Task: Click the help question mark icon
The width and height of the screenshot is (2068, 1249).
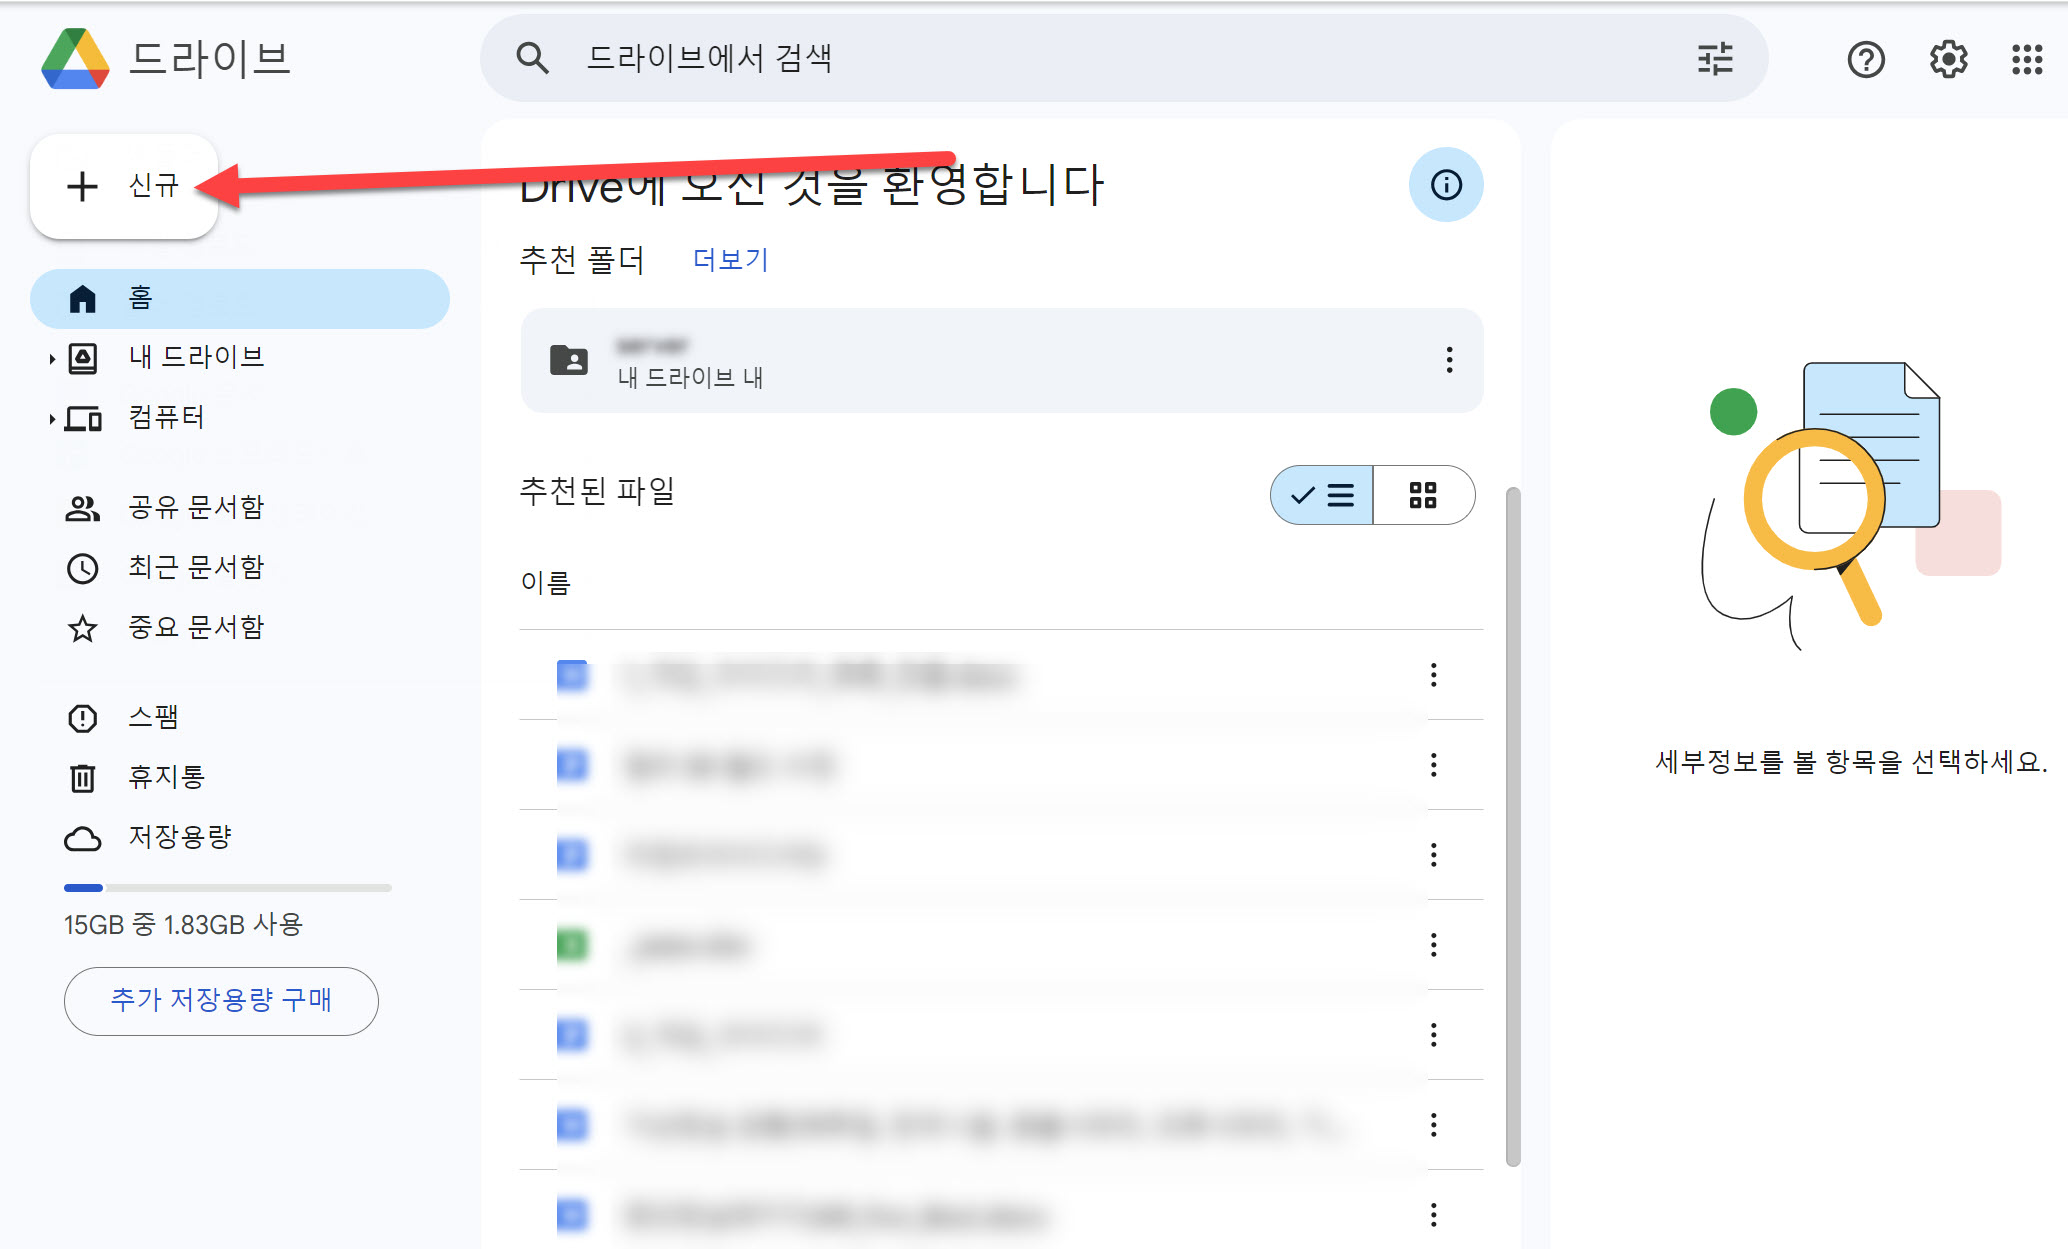Action: 1865,60
